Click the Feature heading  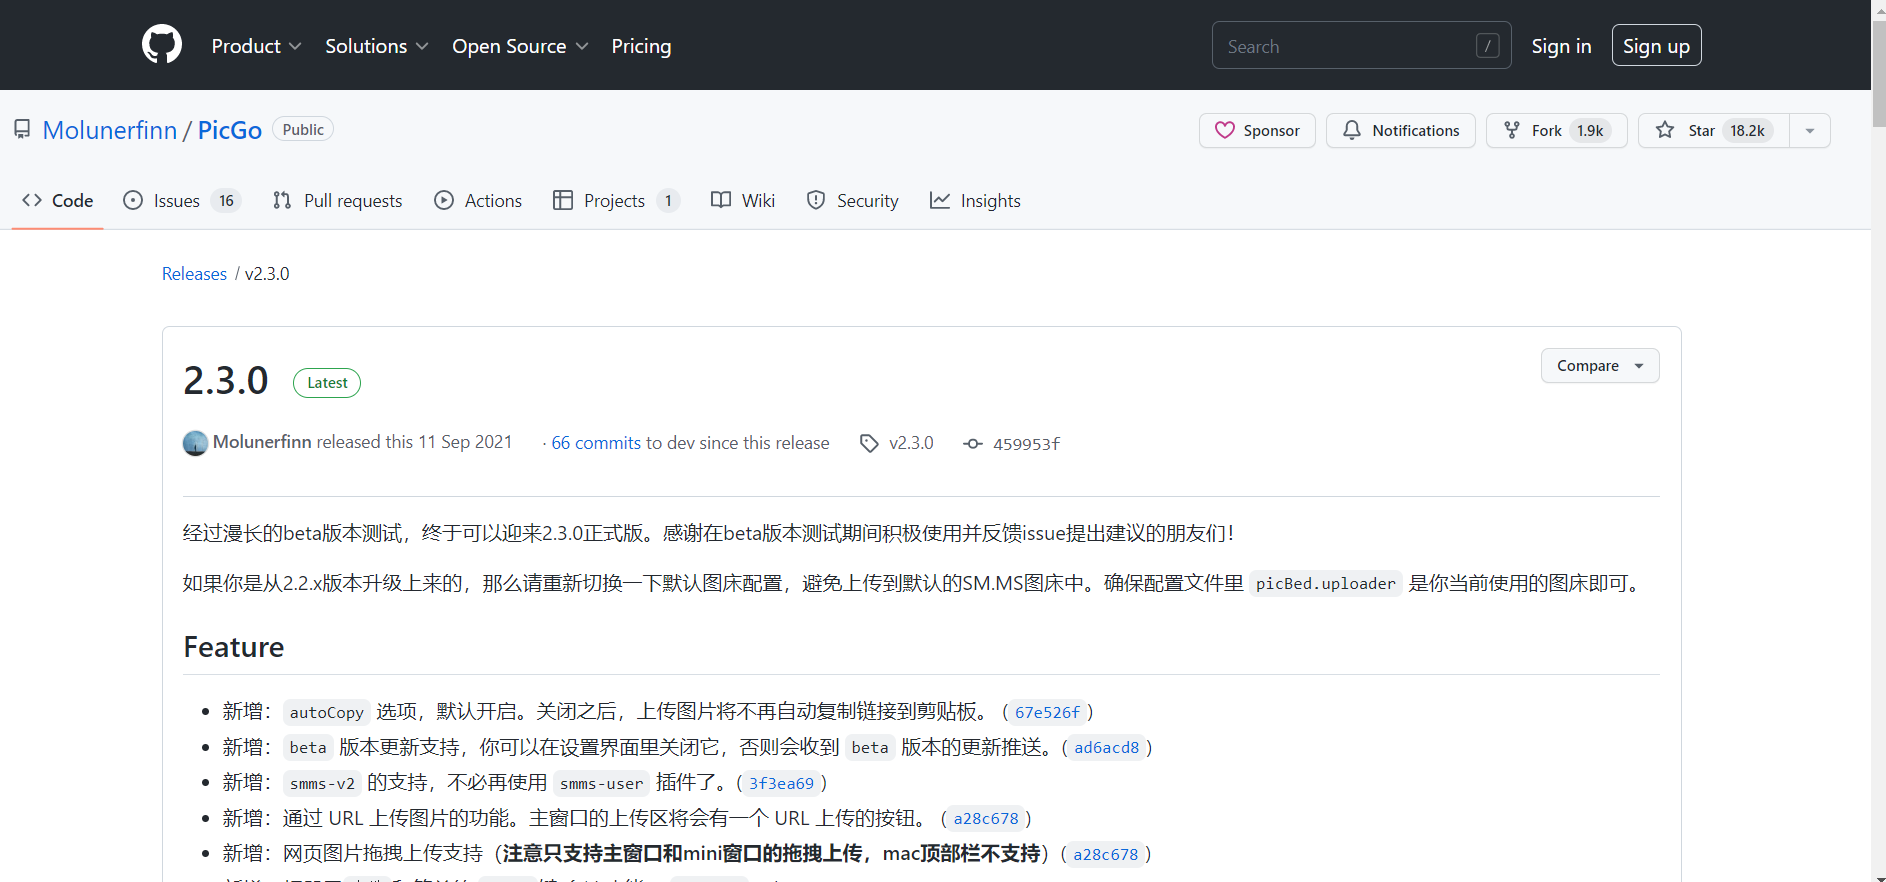[234, 647]
